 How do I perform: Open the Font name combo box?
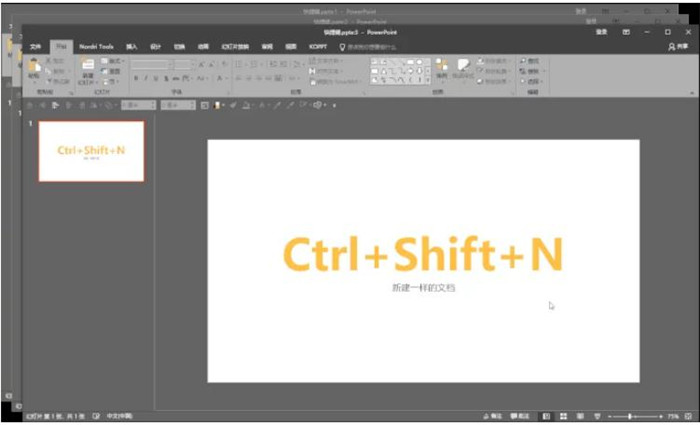tap(152, 65)
